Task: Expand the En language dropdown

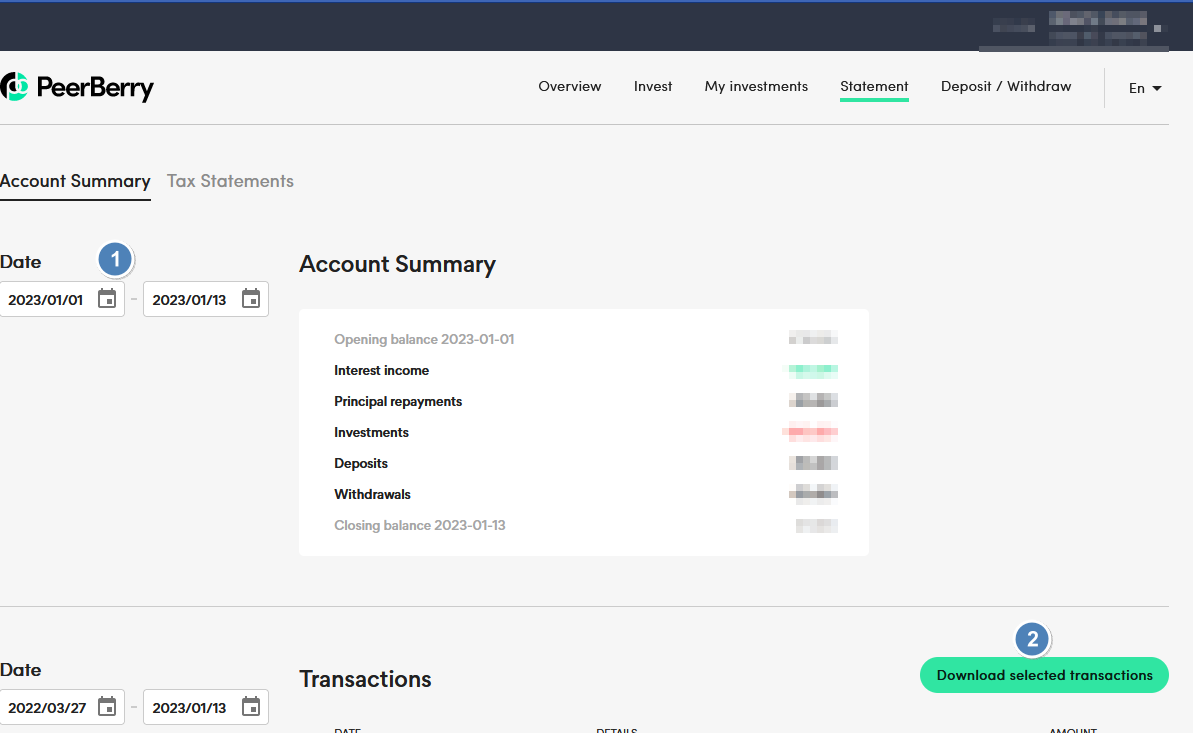Action: pyautogui.click(x=1145, y=88)
